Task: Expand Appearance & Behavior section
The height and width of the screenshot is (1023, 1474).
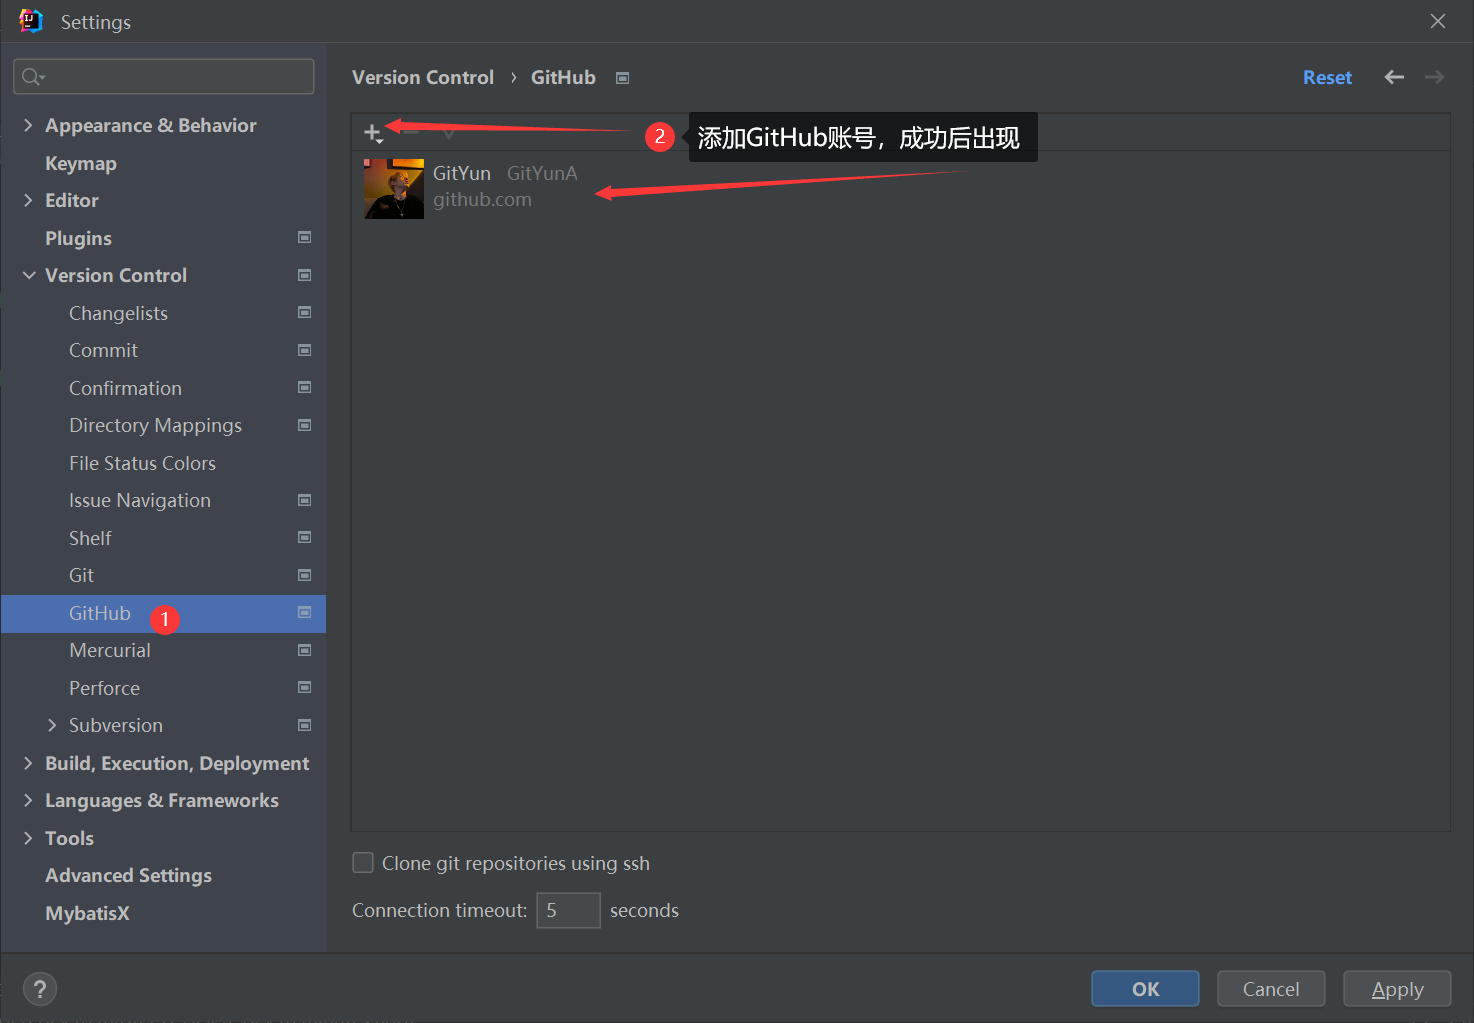Action: point(28,125)
